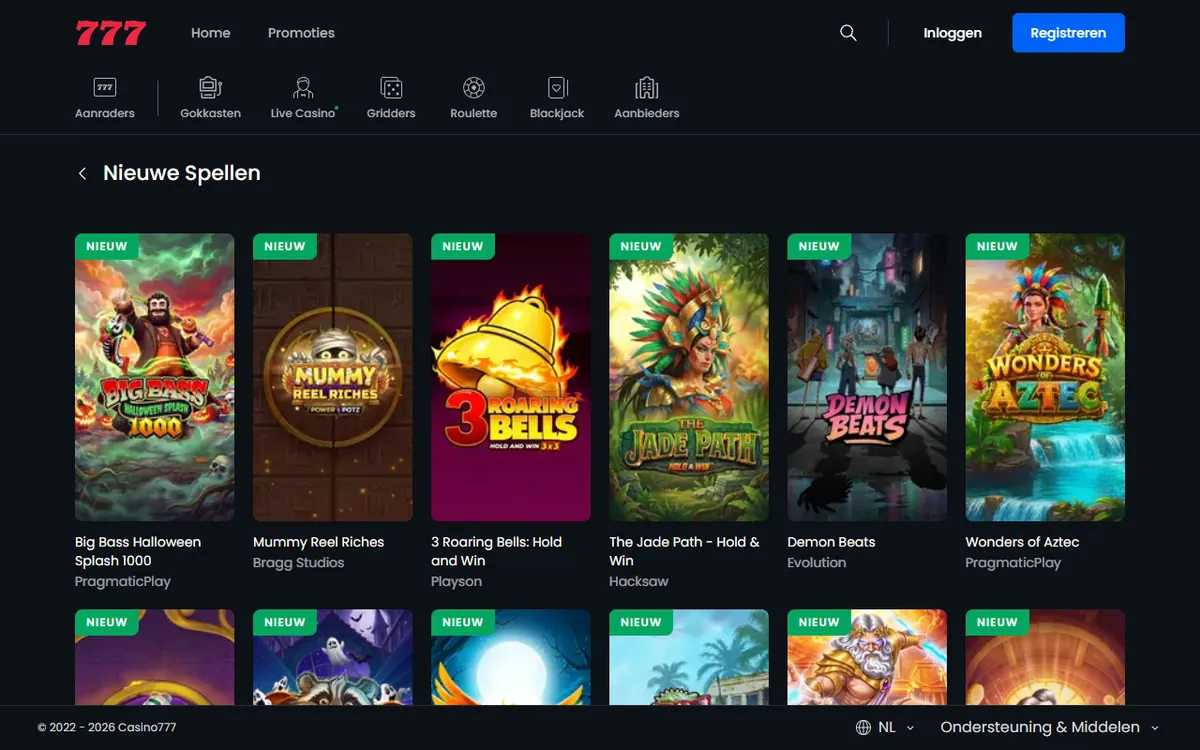Screen dimensions: 1200x750
Task: Open the Live Casino dealer icon
Action: [x=303, y=88]
